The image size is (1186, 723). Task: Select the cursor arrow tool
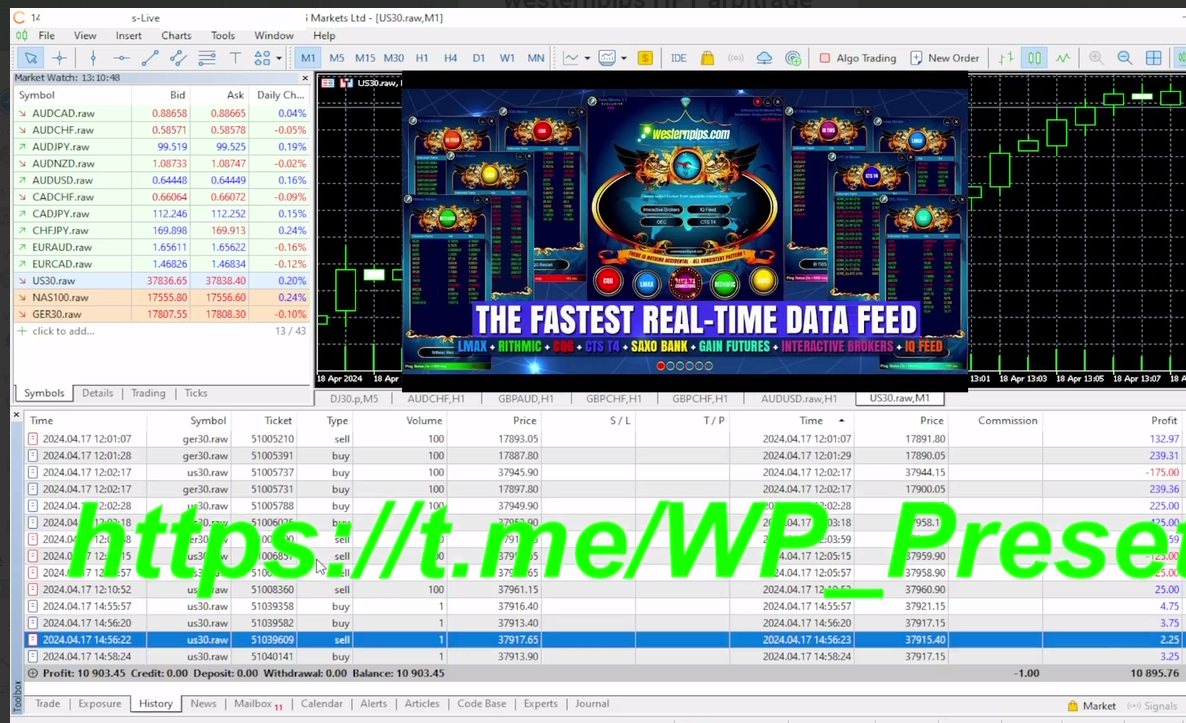coord(30,58)
